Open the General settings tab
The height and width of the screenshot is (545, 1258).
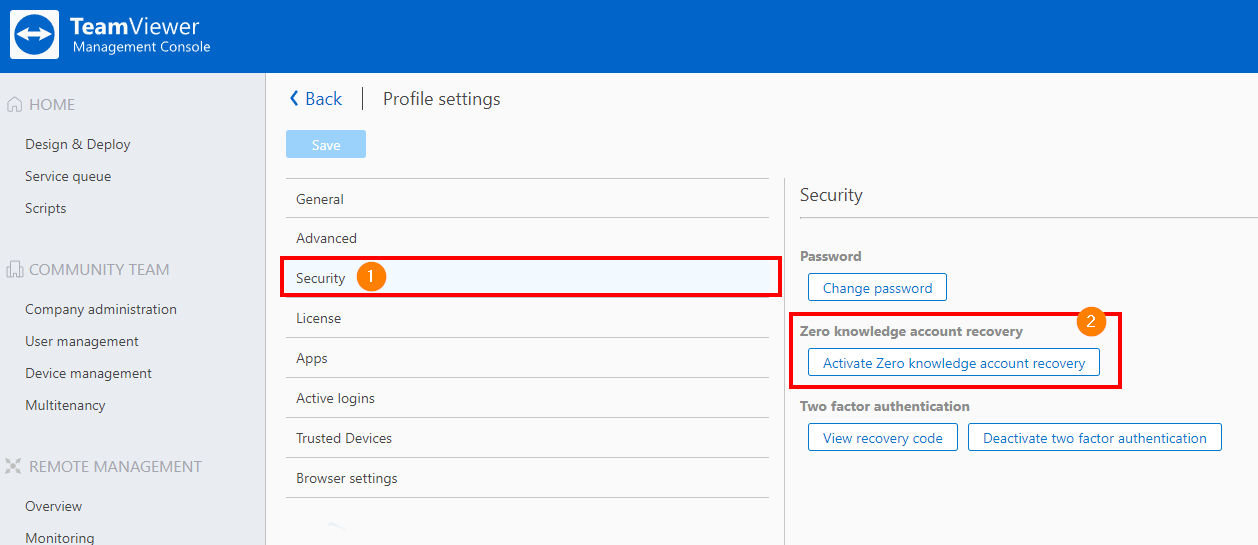(527, 199)
